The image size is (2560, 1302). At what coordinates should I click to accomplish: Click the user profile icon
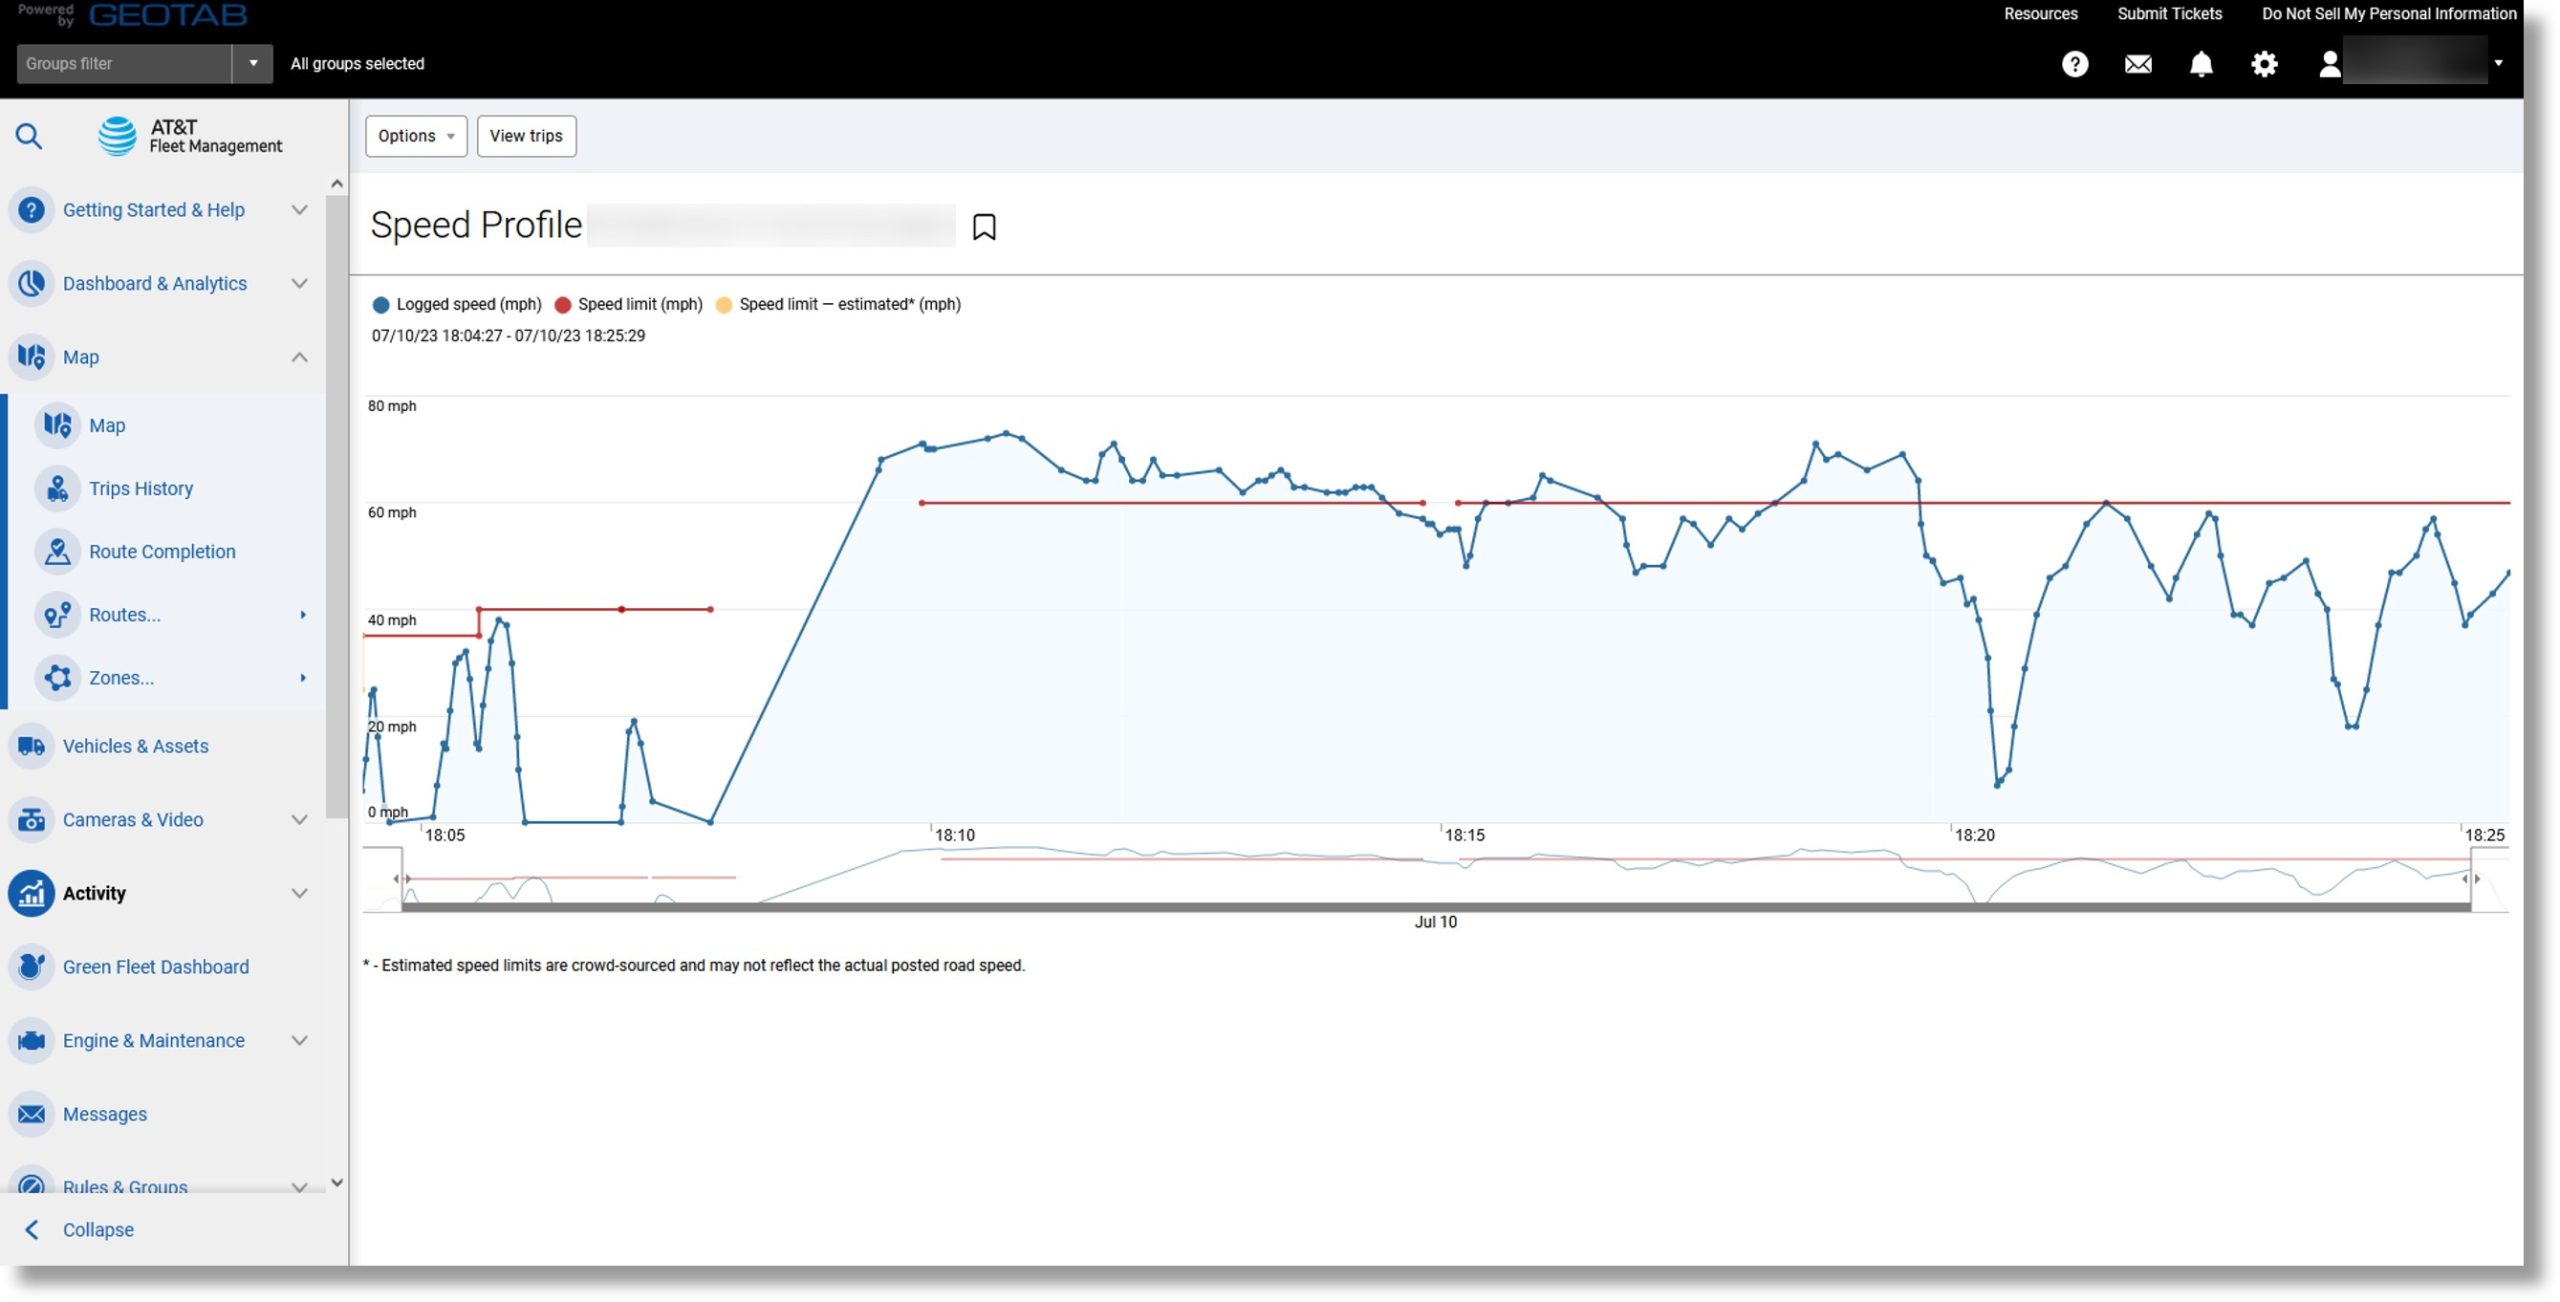coord(2329,64)
